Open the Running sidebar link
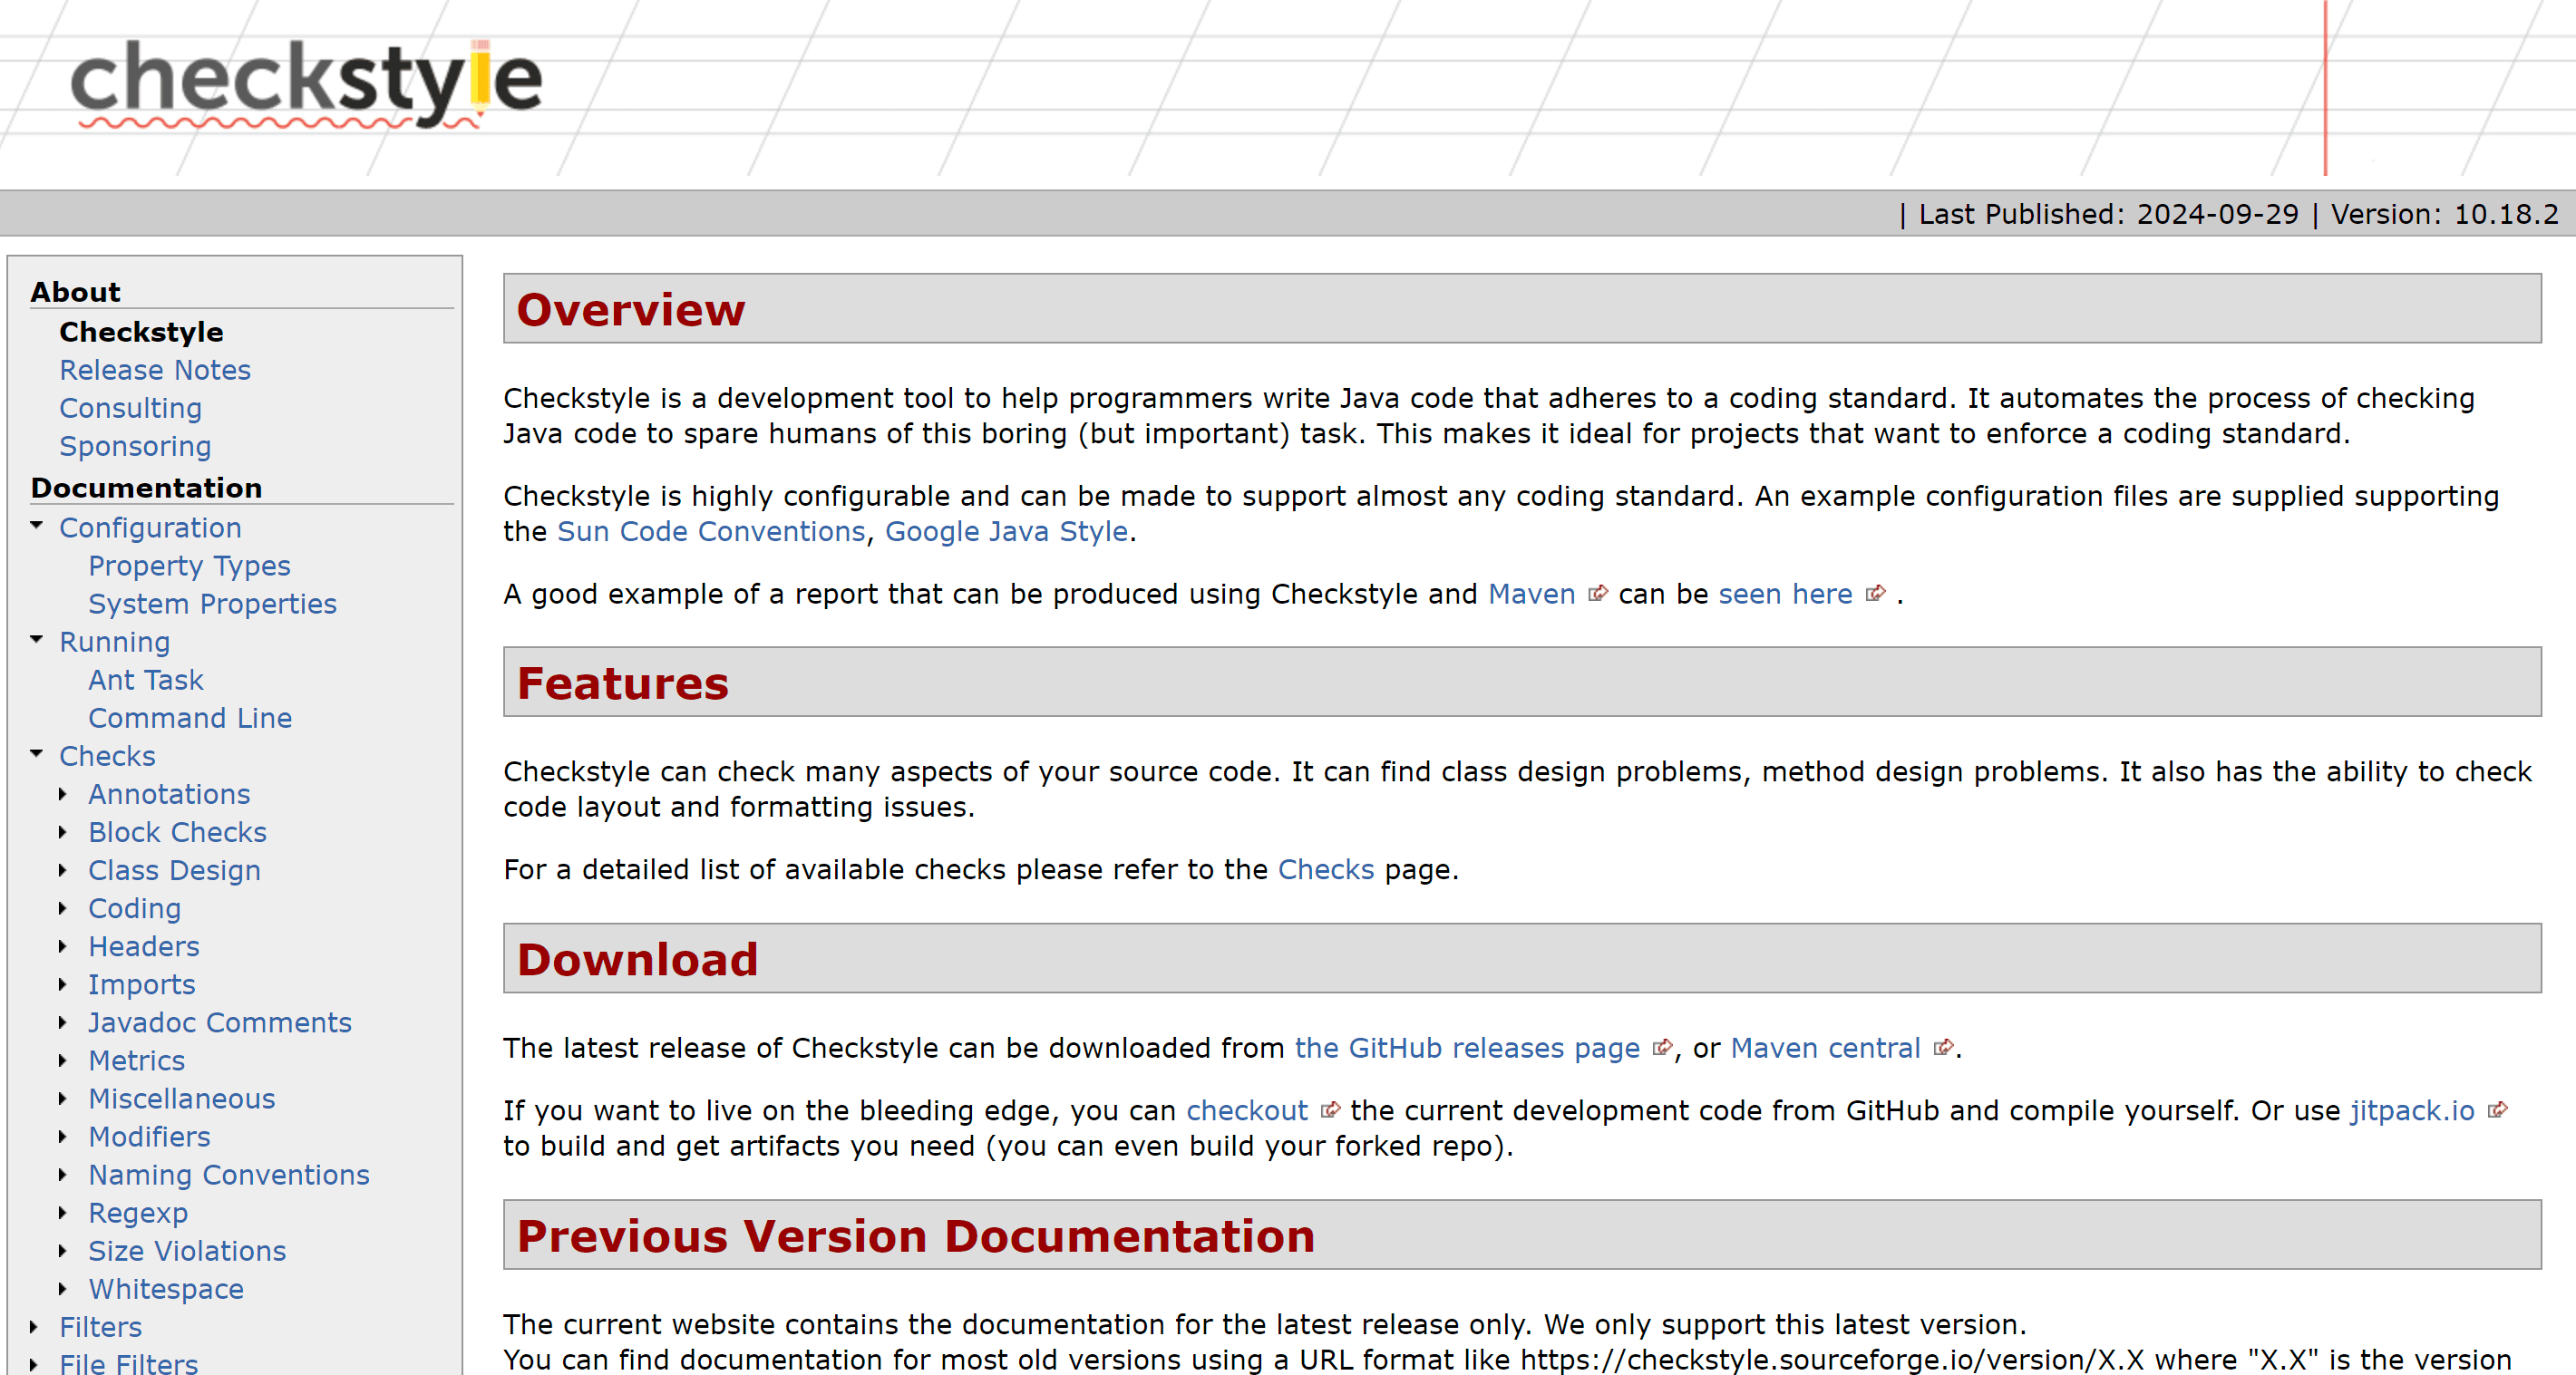The image size is (2576, 1375). coord(115,642)
